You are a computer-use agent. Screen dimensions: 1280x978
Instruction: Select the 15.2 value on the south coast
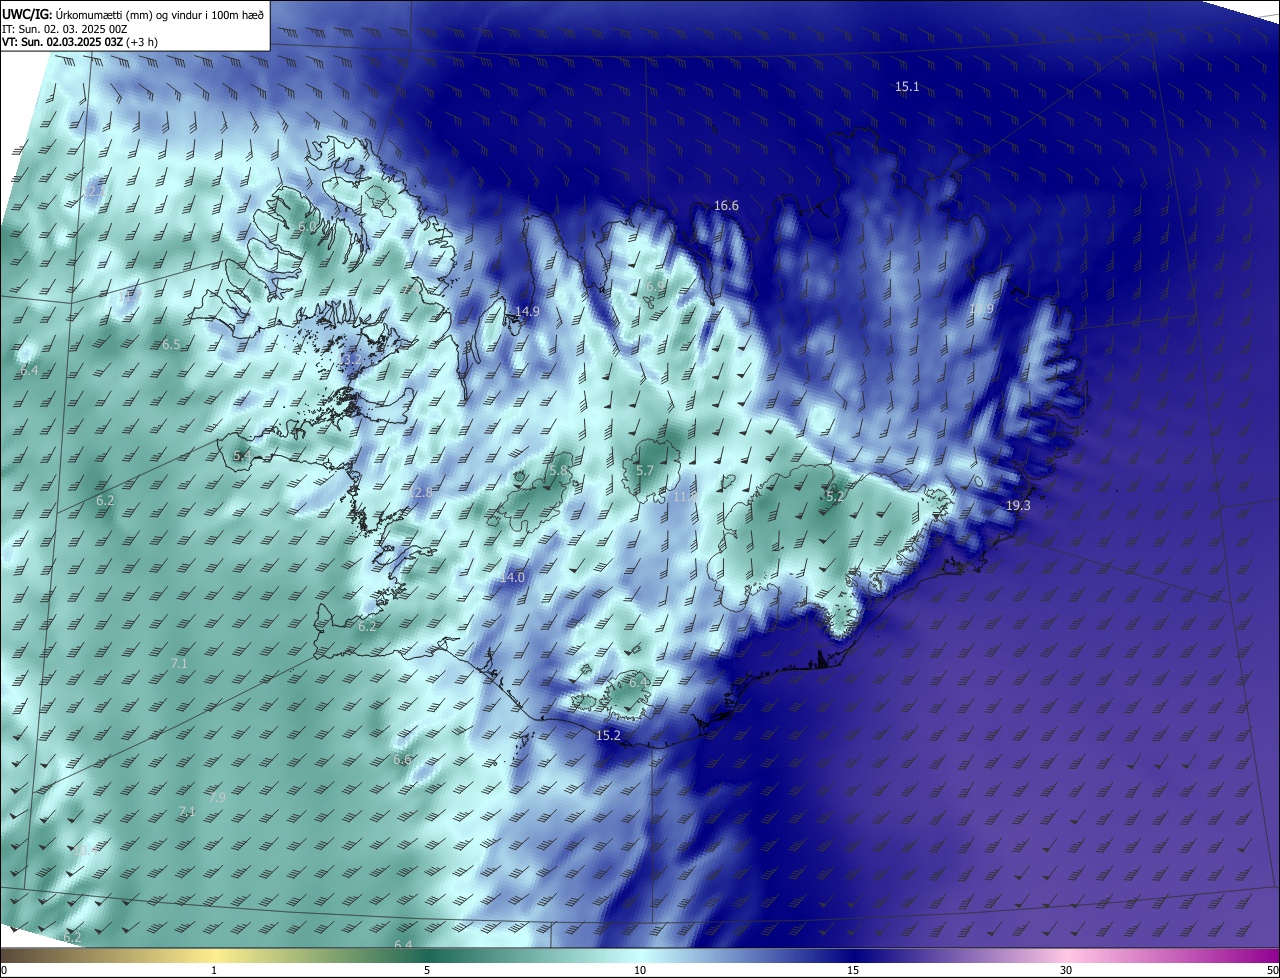coord(608,735)
